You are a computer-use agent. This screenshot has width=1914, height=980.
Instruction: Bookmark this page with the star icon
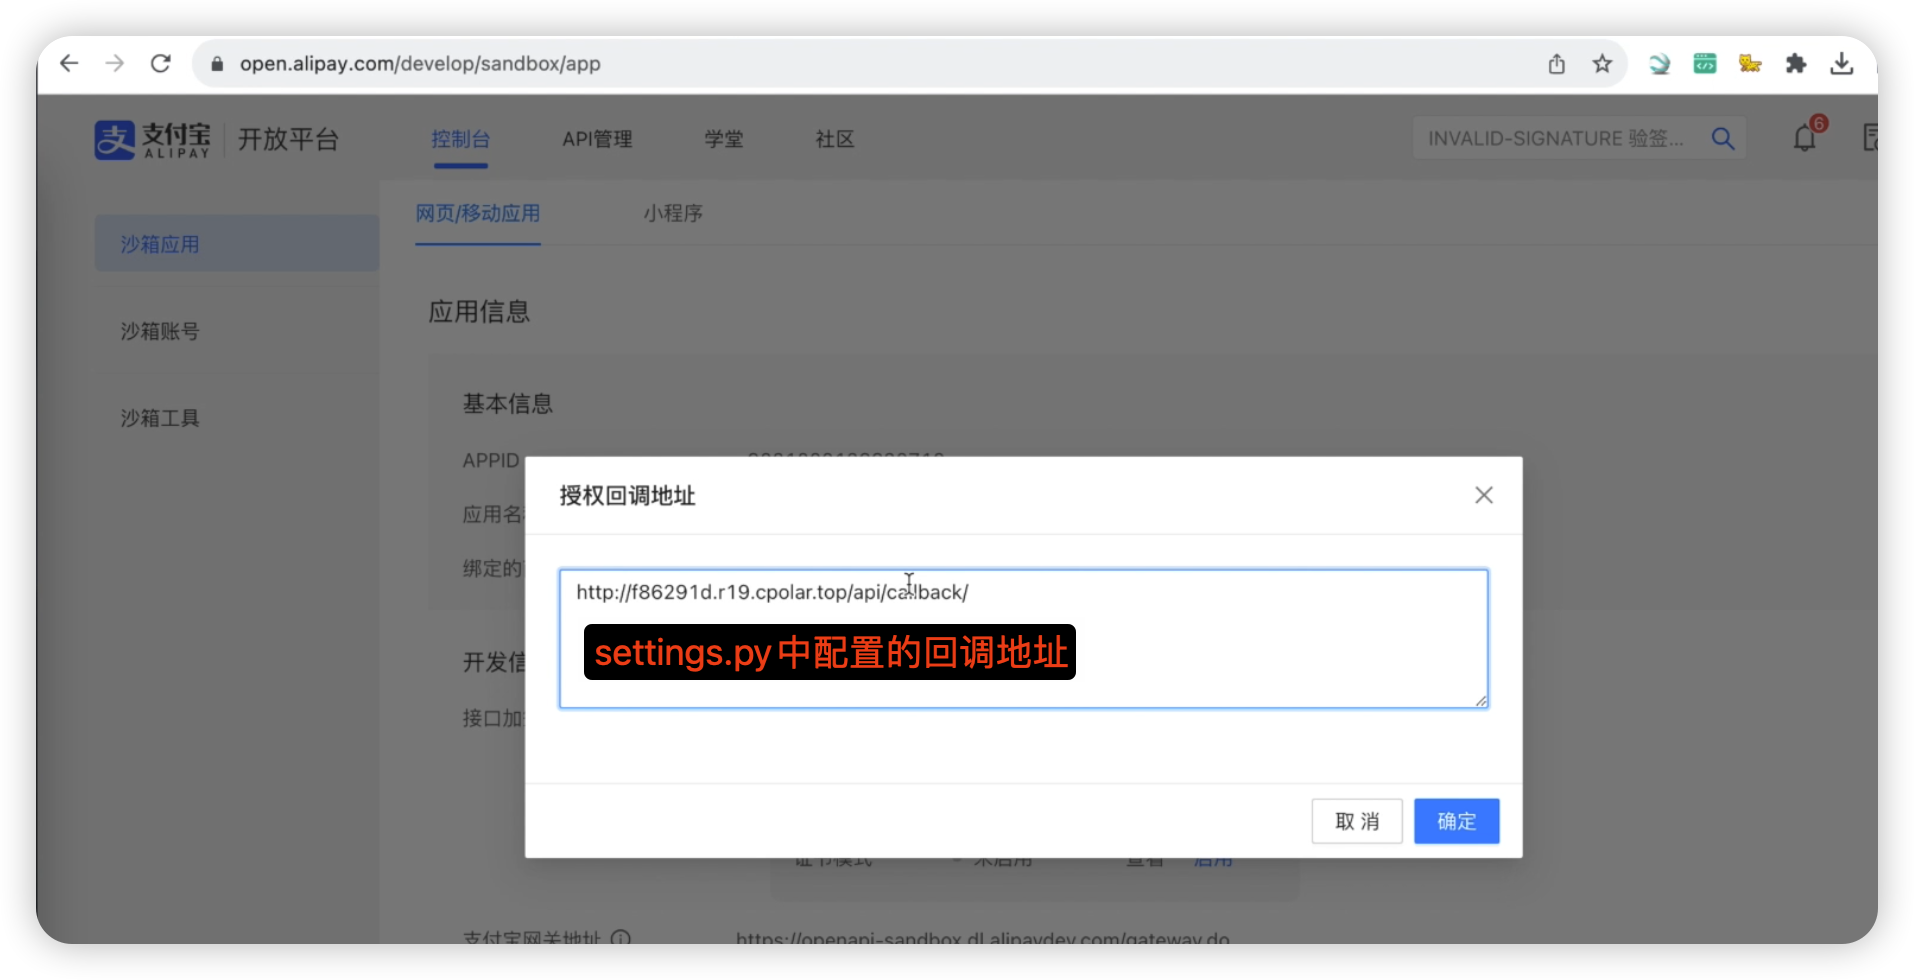coord(1602,64)
